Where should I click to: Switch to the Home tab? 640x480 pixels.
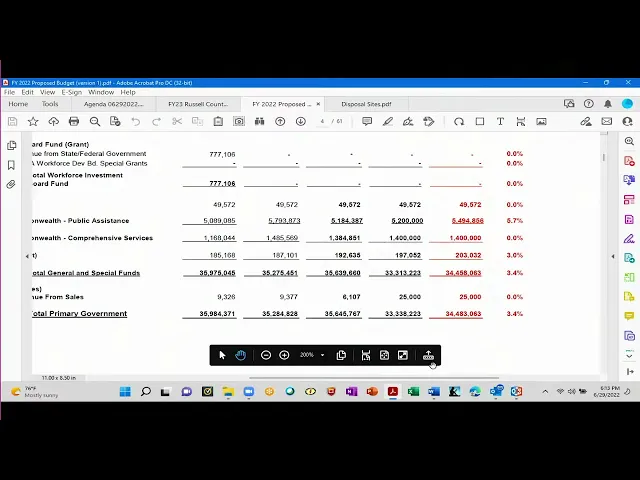coord(18,104)
